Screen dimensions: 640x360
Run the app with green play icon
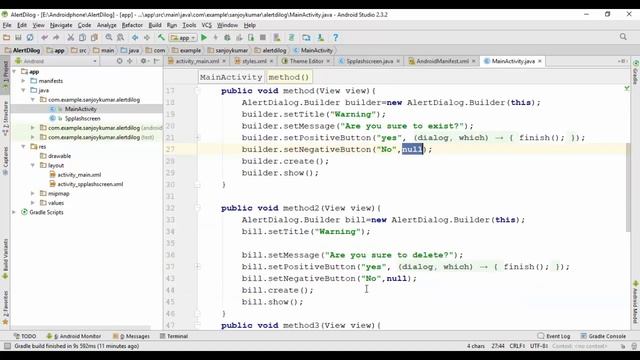pos(204,38)
